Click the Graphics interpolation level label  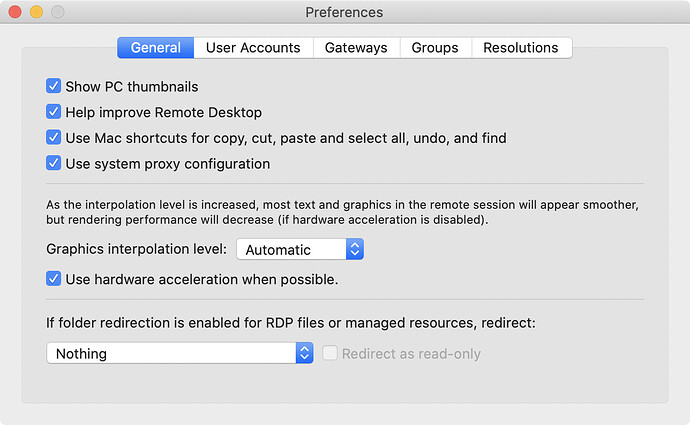(137, 250)
